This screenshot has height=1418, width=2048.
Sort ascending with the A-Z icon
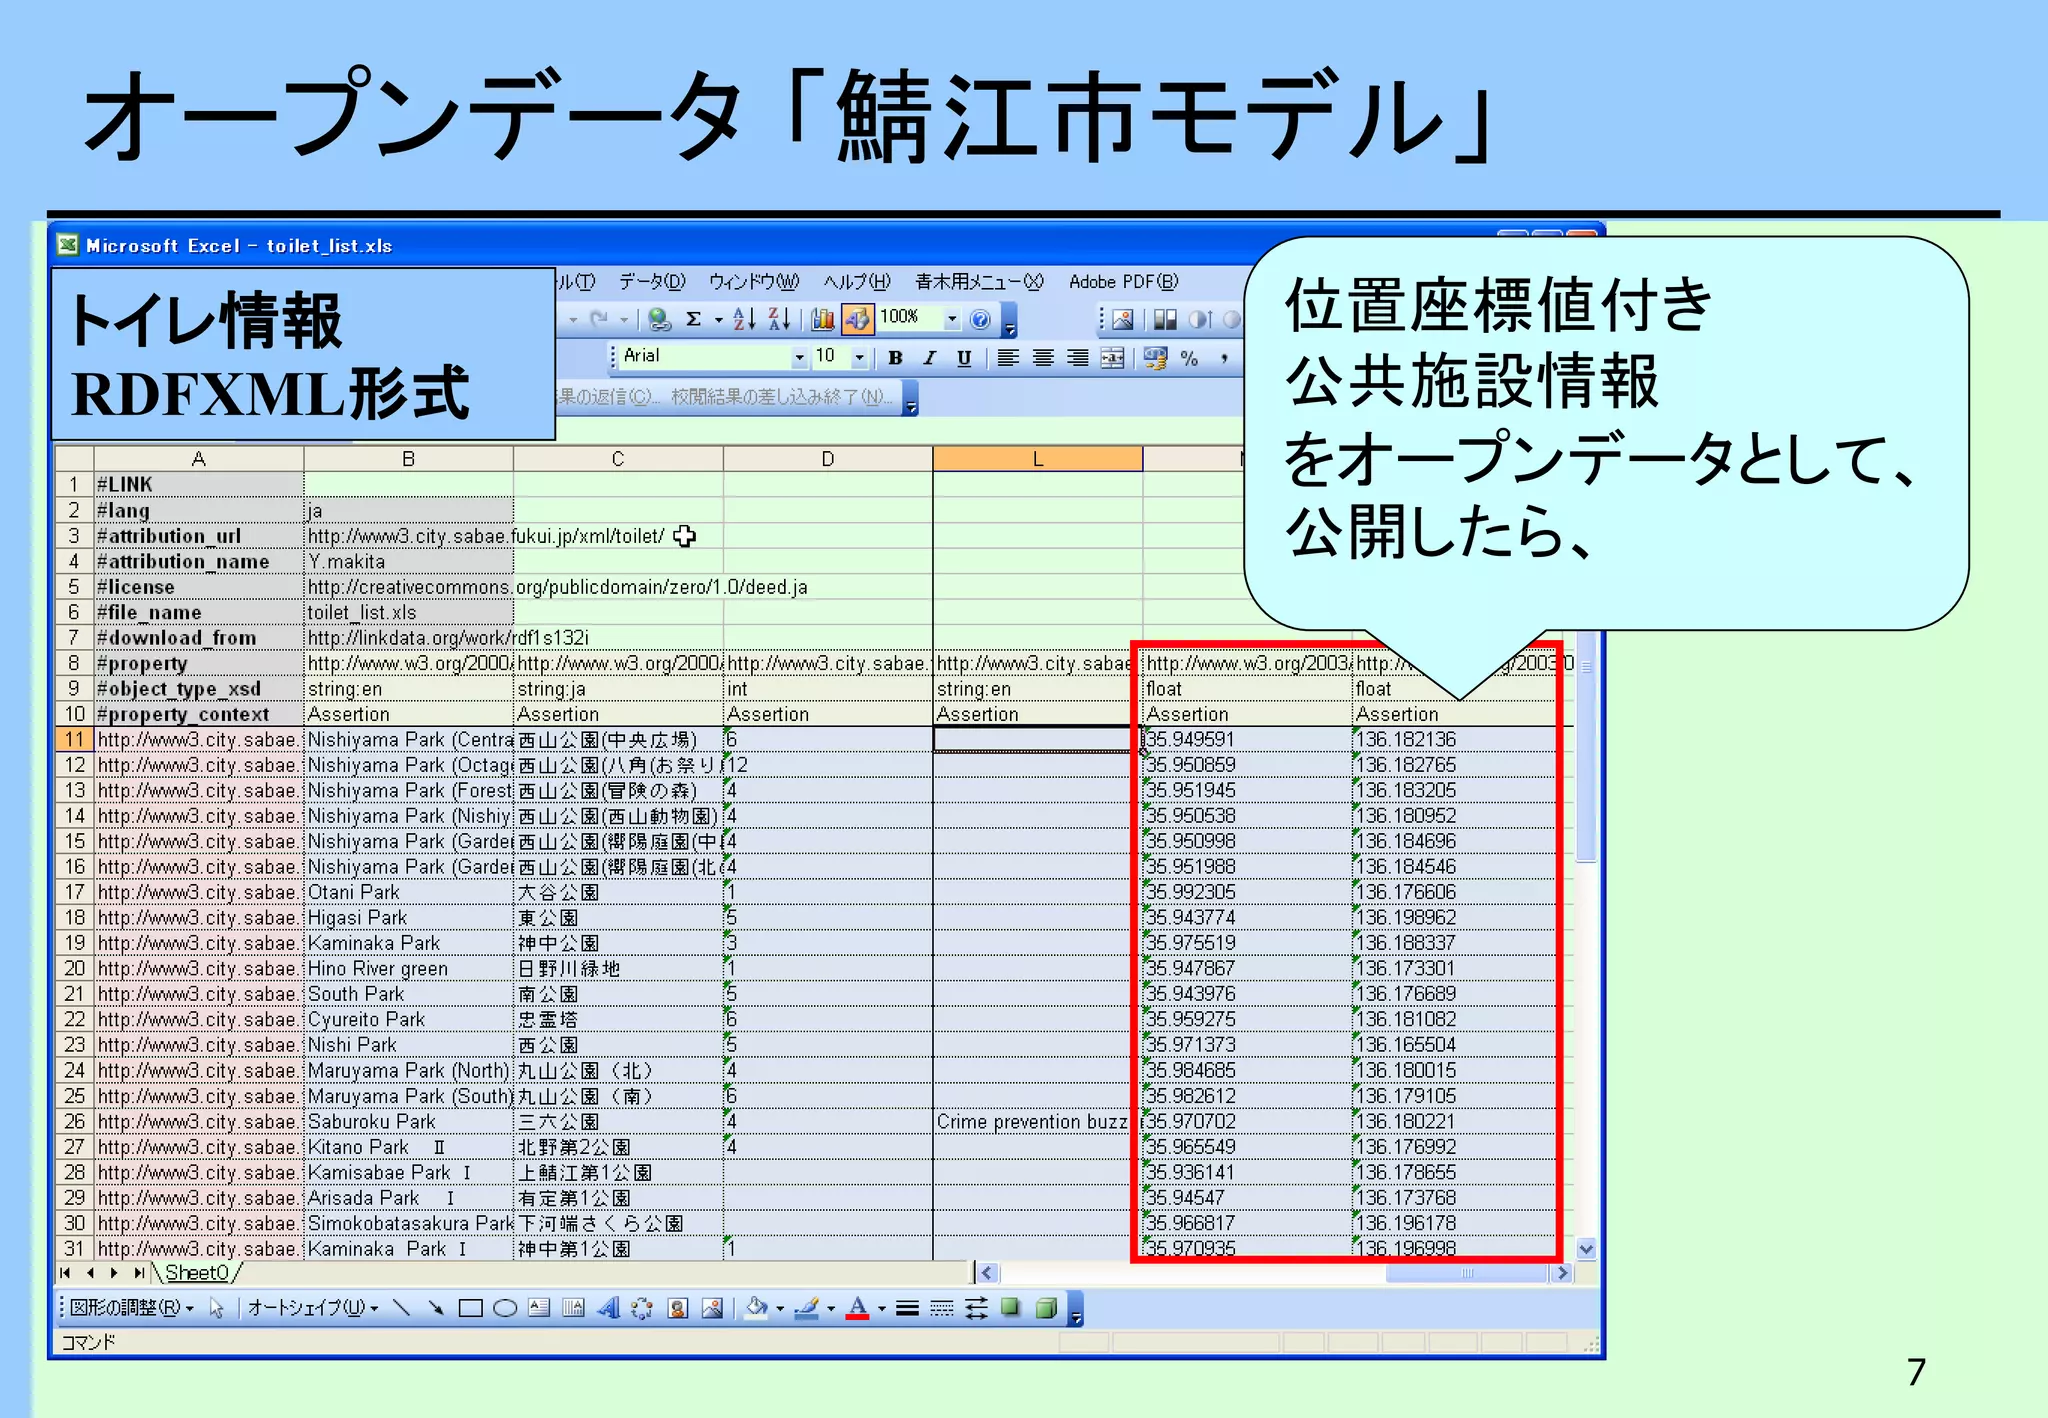[x=744, y=319]
